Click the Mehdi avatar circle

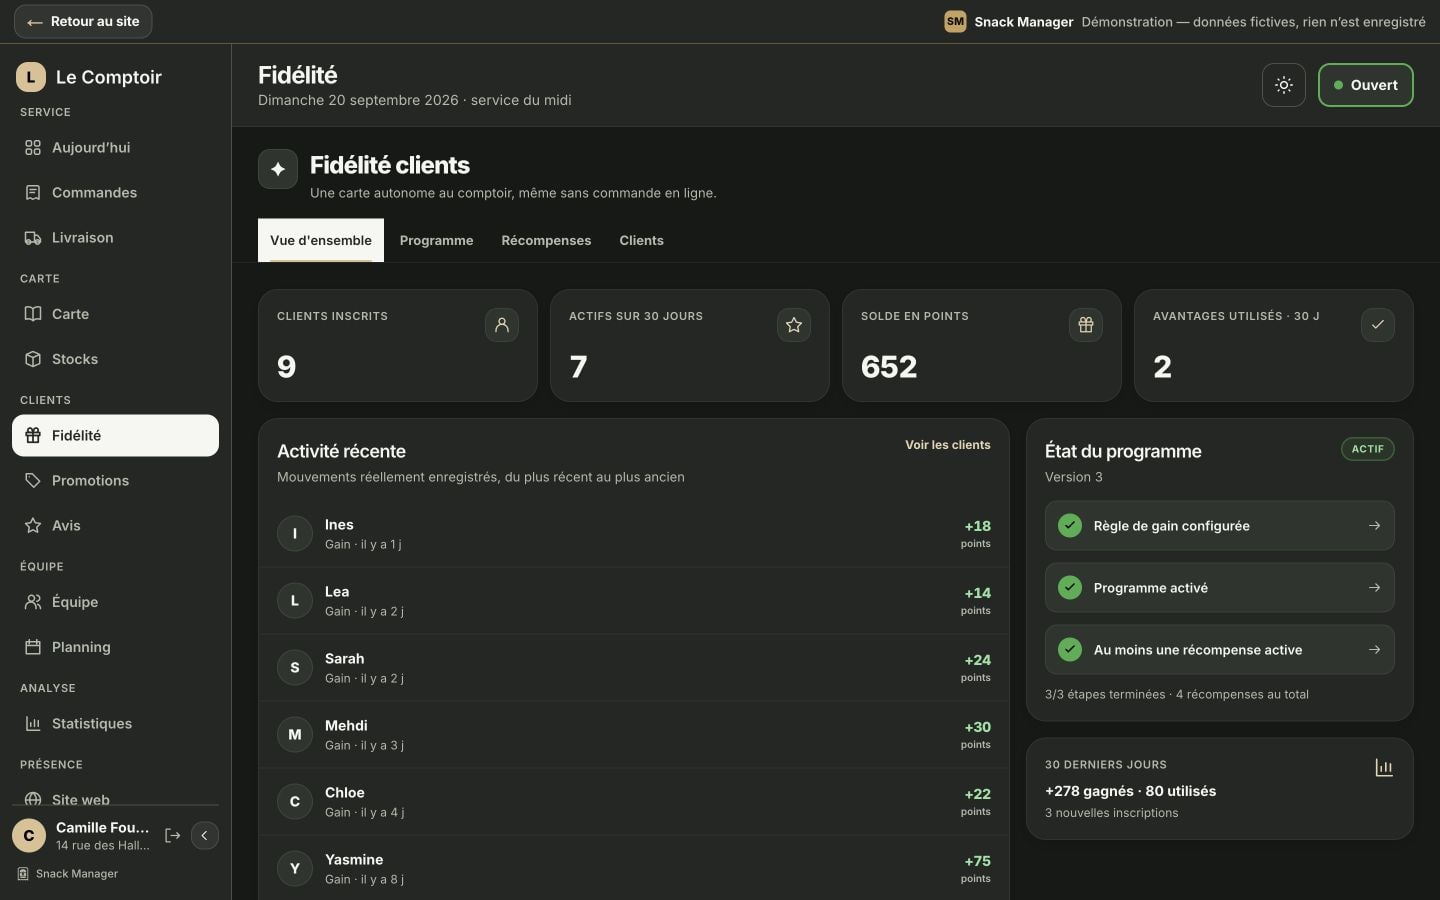coord(295,735)
